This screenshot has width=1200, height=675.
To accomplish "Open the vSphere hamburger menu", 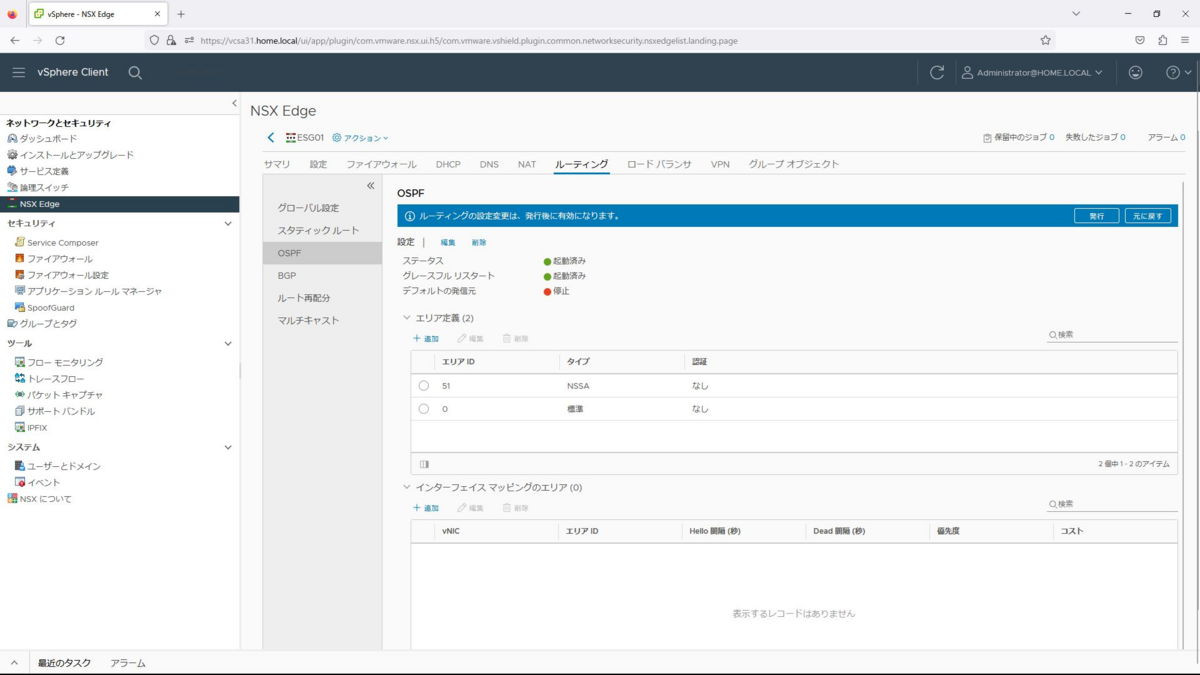I will pyautogui.click(x=18, y=73).
